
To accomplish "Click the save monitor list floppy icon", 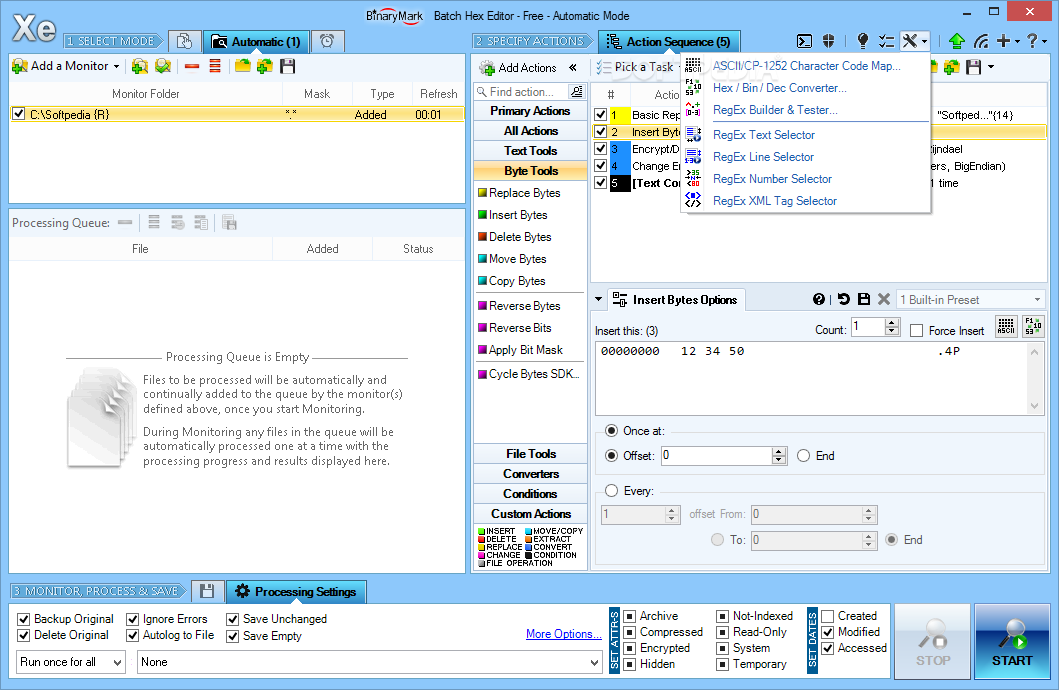I will tap(288, 66).
